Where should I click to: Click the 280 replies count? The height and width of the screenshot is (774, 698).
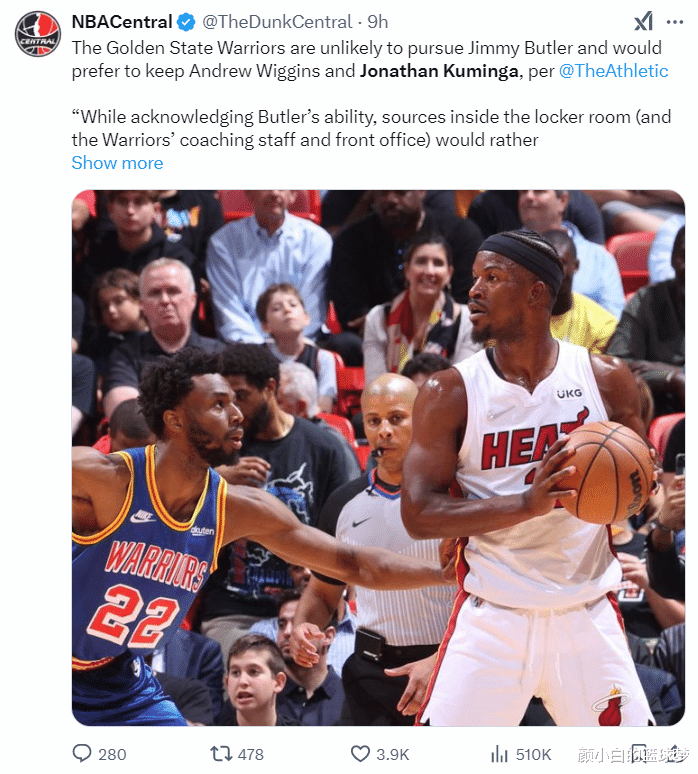112,754
